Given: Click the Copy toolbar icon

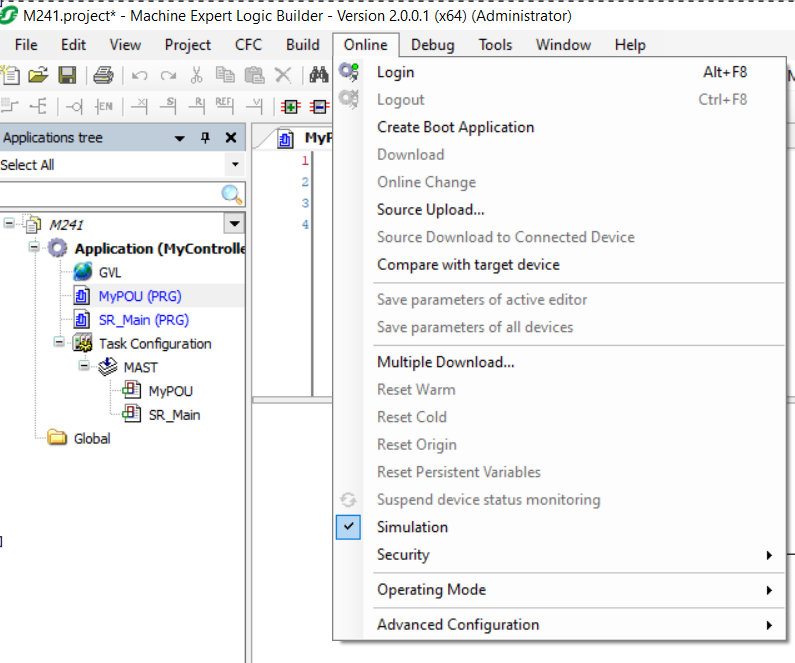Looking at the screenshot, I should point(225,75).
